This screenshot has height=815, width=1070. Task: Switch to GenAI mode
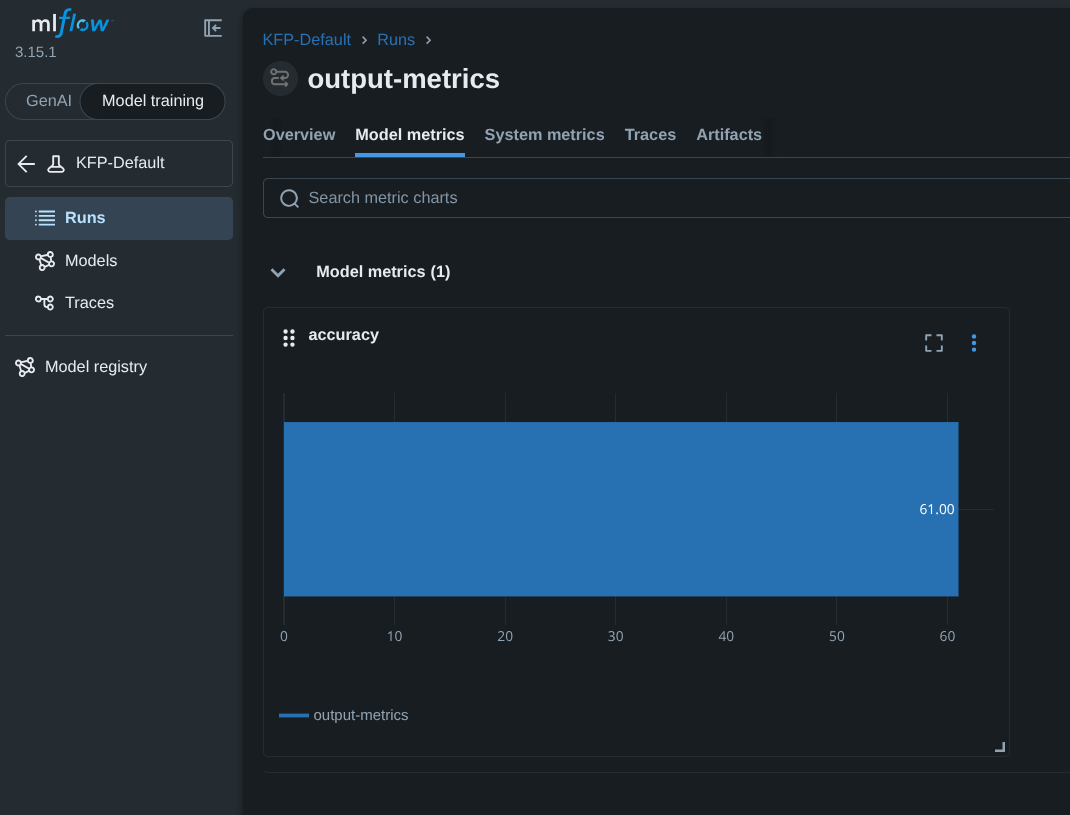click(x=48, y=101)
